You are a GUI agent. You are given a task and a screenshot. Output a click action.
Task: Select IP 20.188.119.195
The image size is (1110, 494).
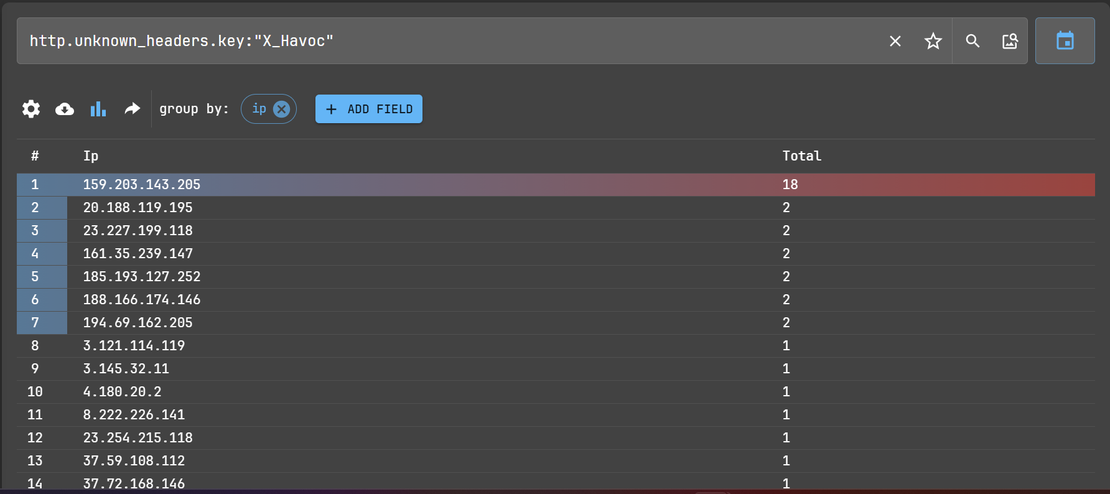click(137, 208)
